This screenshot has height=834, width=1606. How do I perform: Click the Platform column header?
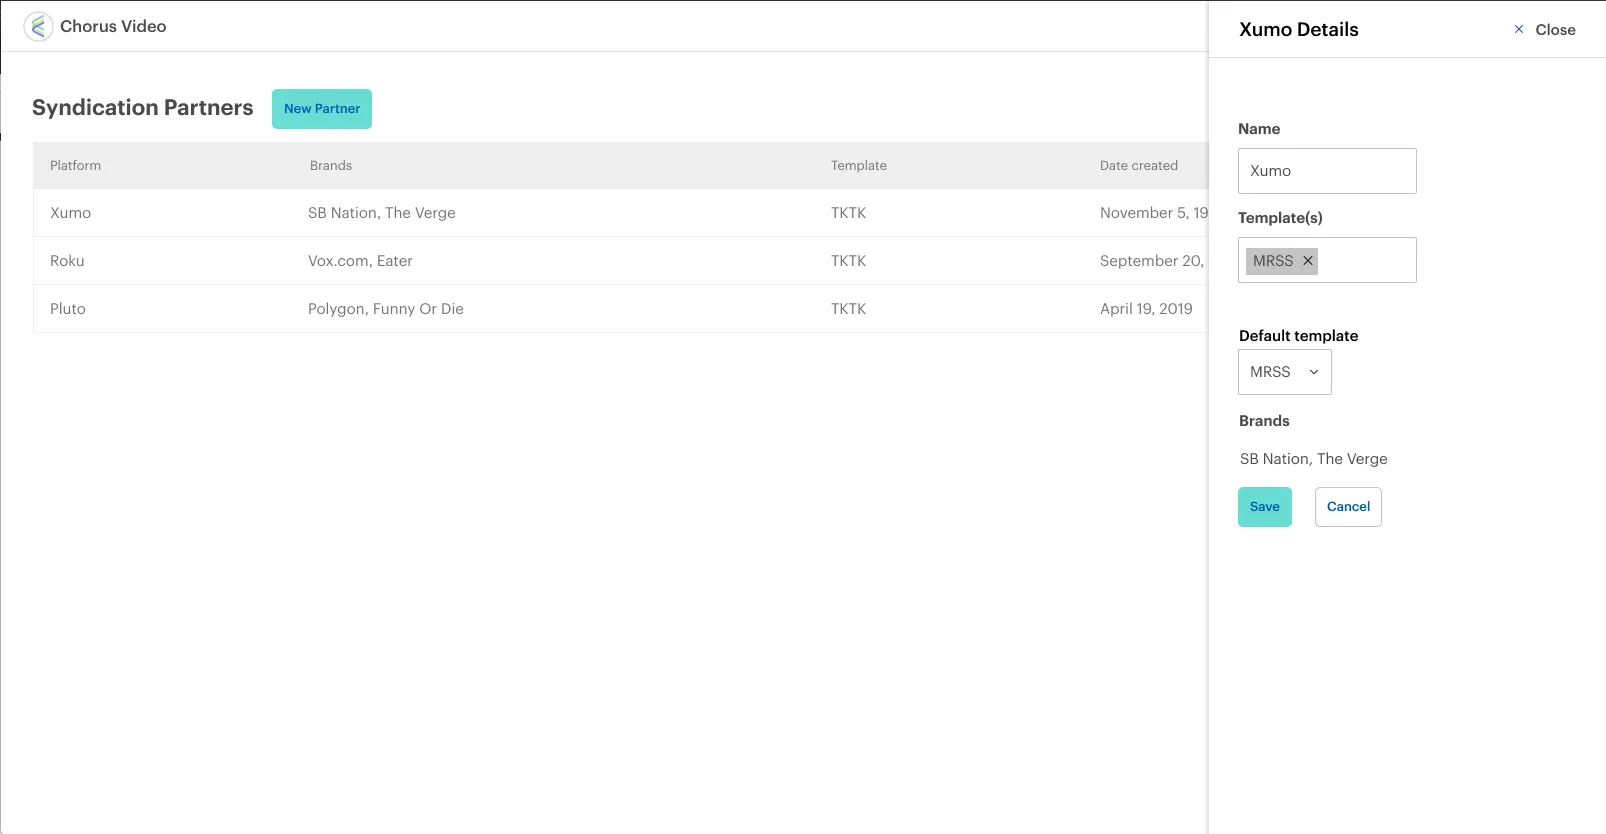(76, 166)
